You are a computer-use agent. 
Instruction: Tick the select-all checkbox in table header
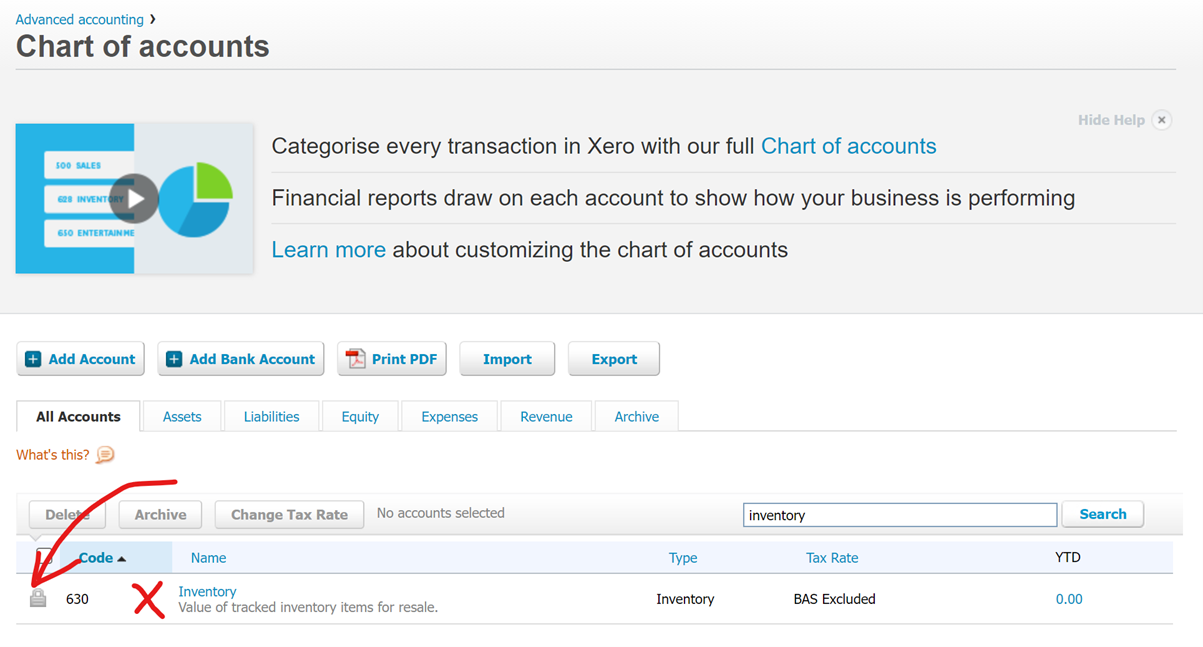coord(44,557)
